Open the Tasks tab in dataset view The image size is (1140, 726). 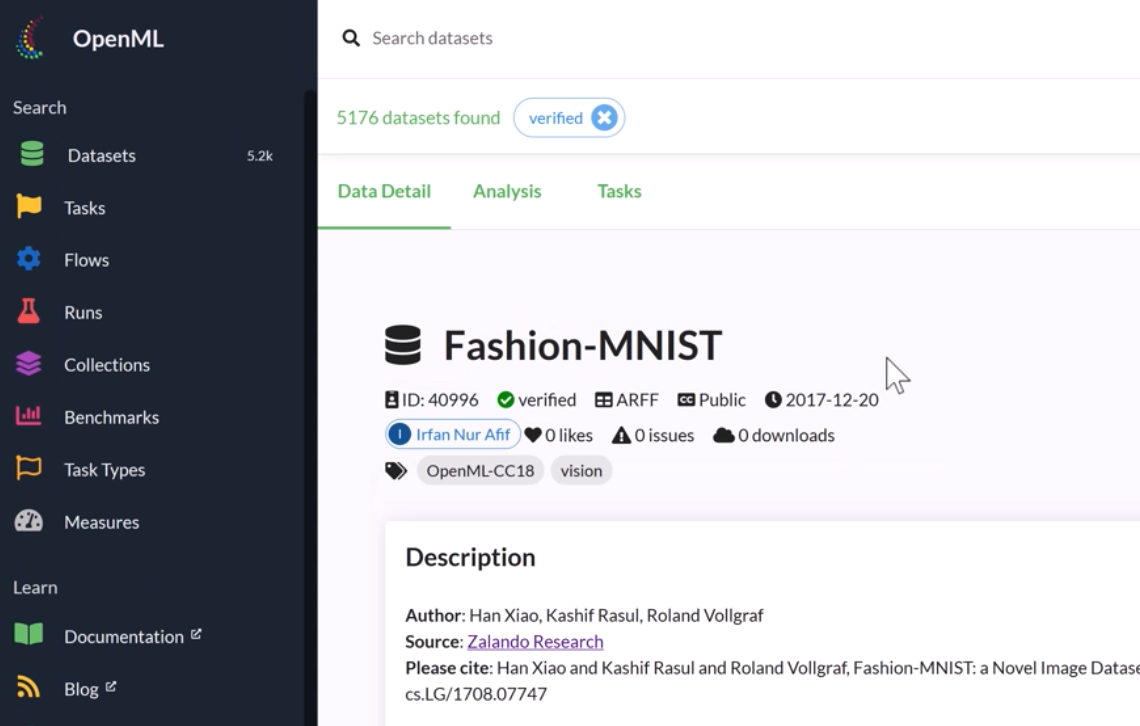click(619, 191)
